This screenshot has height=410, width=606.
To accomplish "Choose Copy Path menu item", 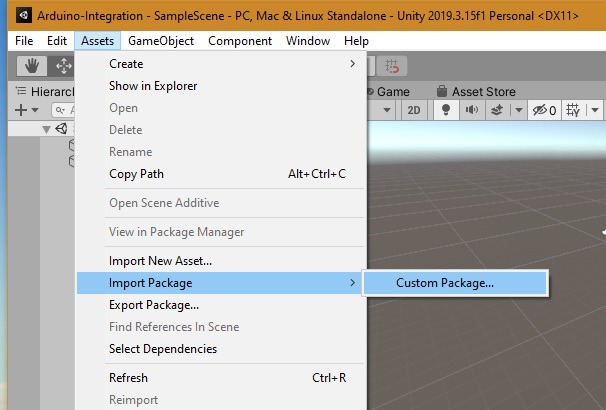I will click(221, 174).
